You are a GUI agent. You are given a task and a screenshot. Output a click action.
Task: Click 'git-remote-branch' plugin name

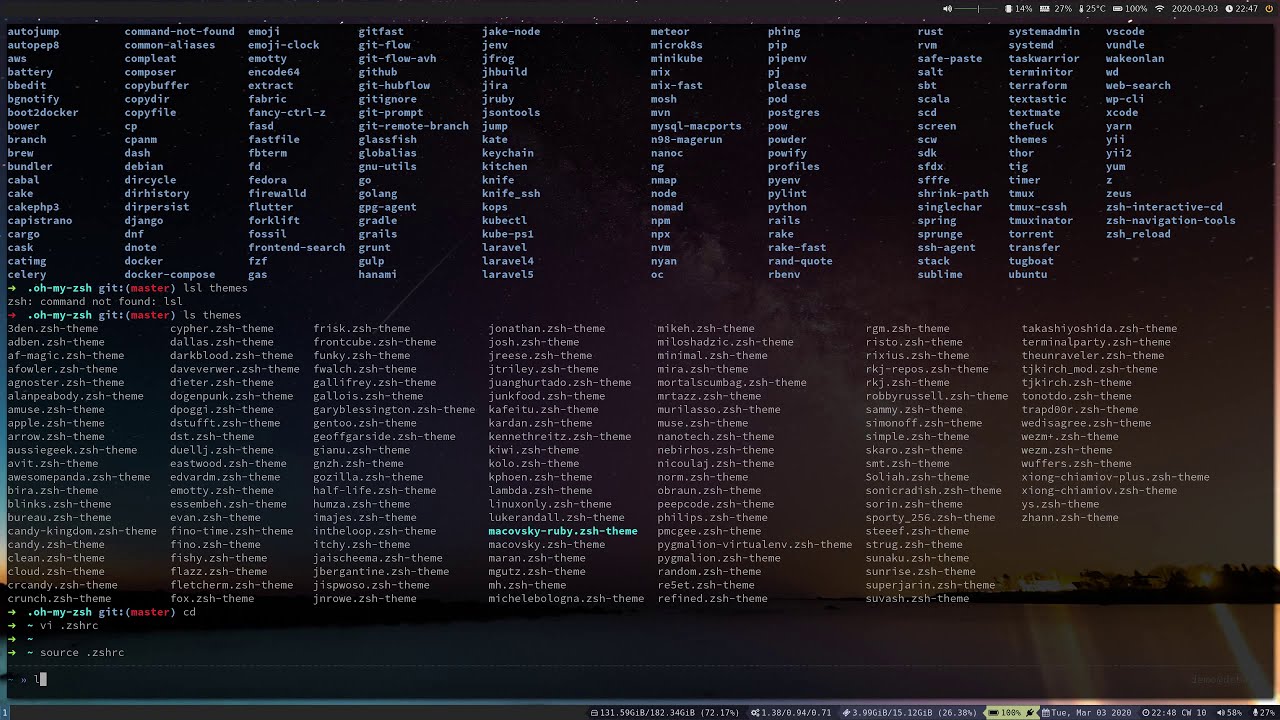pyautogui.click(x=413, y=126)
